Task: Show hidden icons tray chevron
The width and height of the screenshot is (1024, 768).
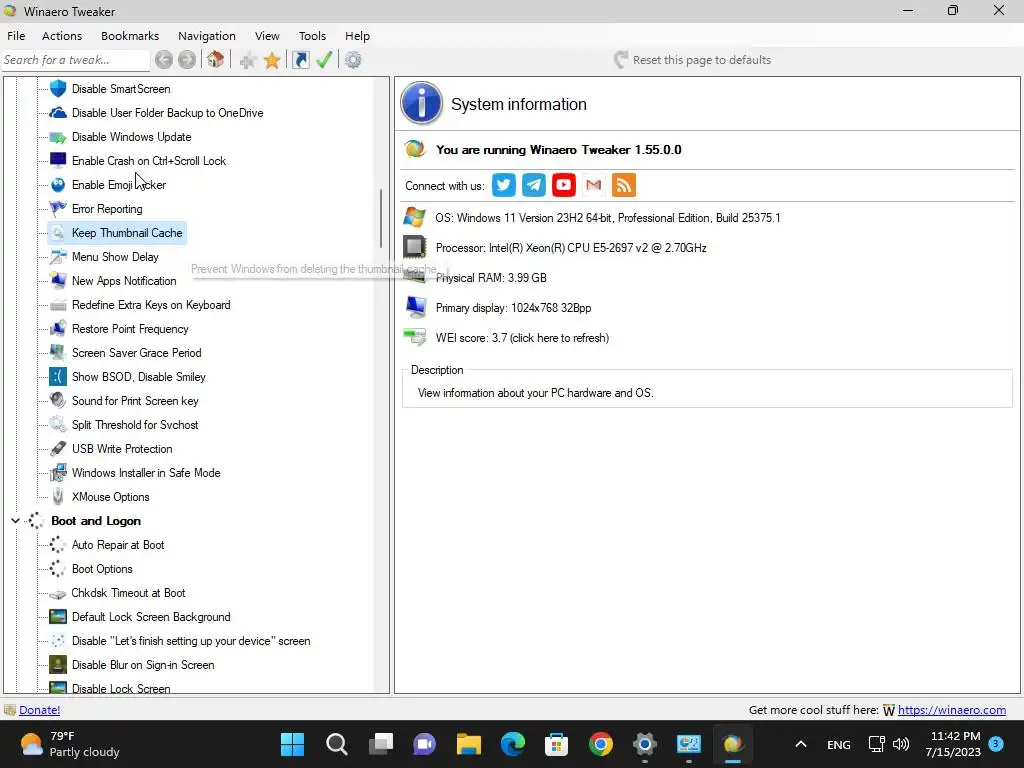Action: (801, 744)
